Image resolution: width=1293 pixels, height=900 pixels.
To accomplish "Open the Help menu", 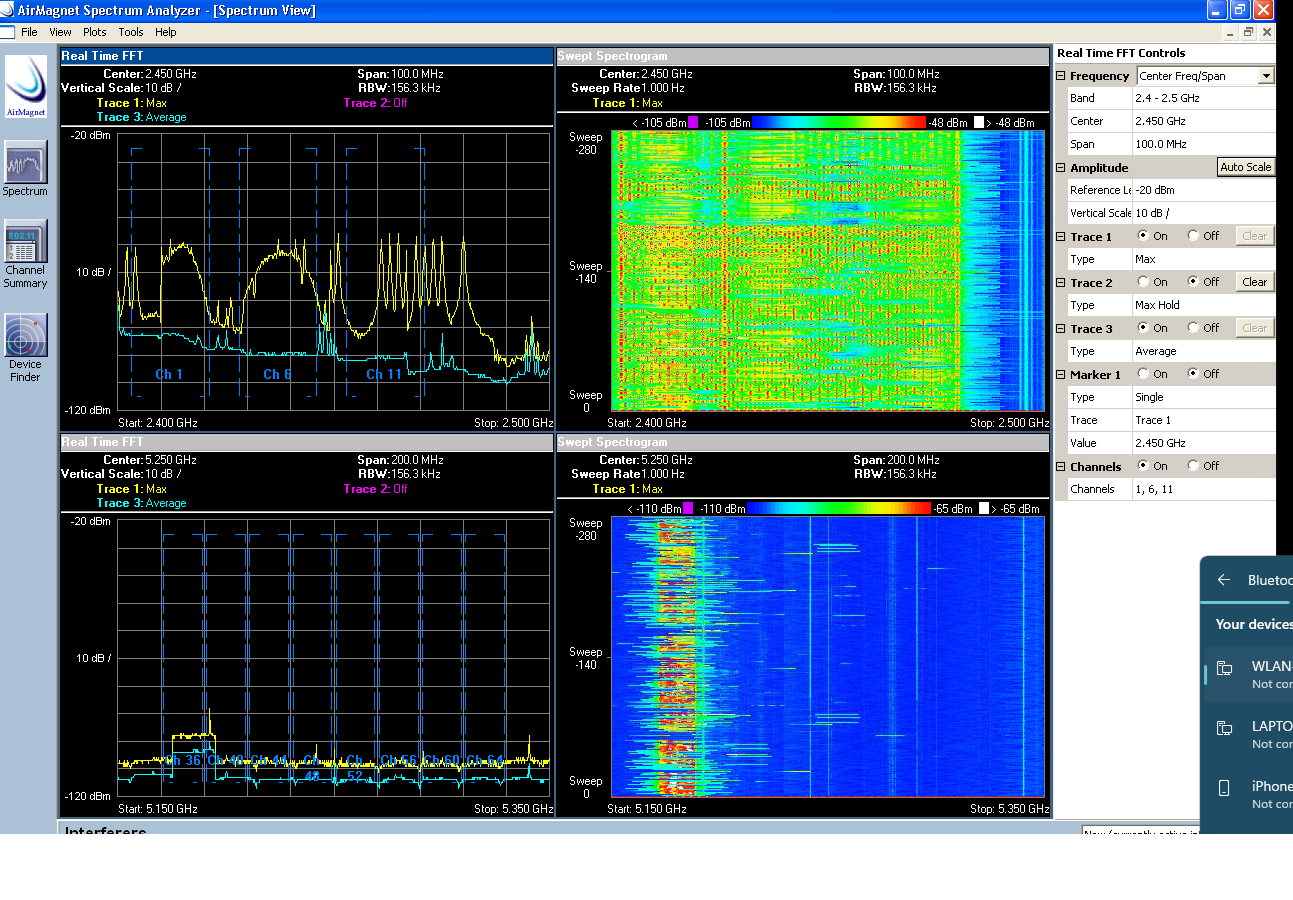I will 166,32.
